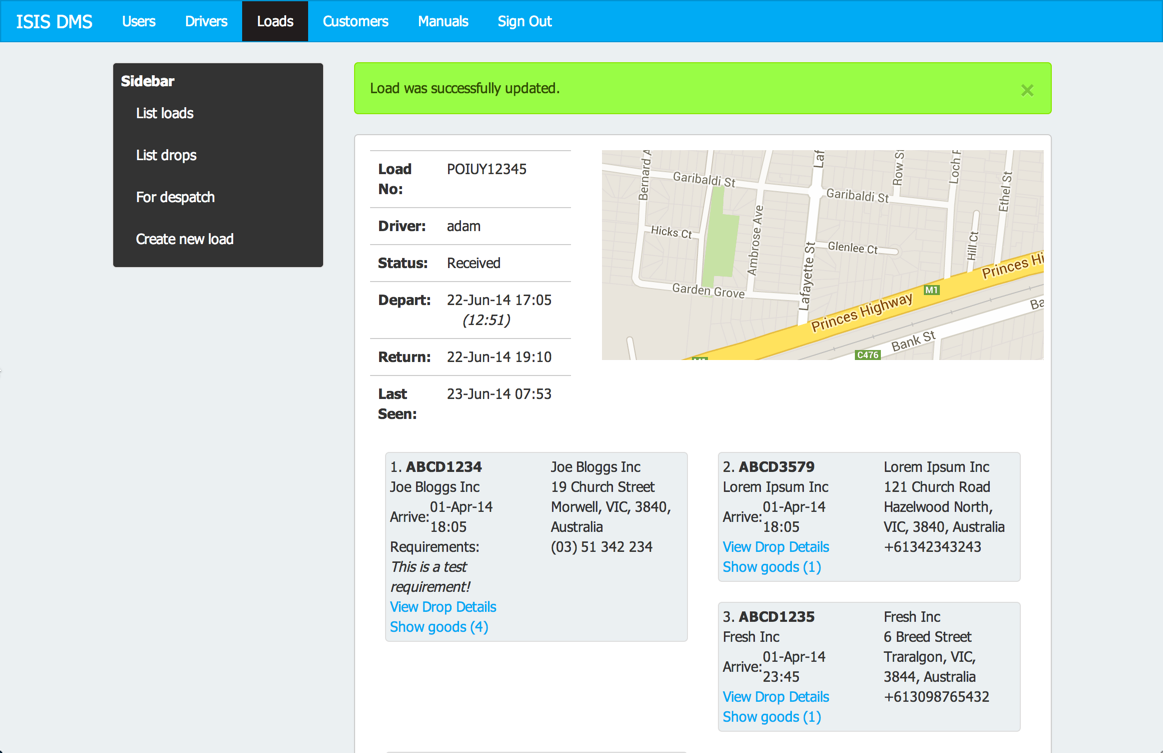Click phone number +61342343243
Screen dimensions: 1163x753
click(x=932, y=547)
